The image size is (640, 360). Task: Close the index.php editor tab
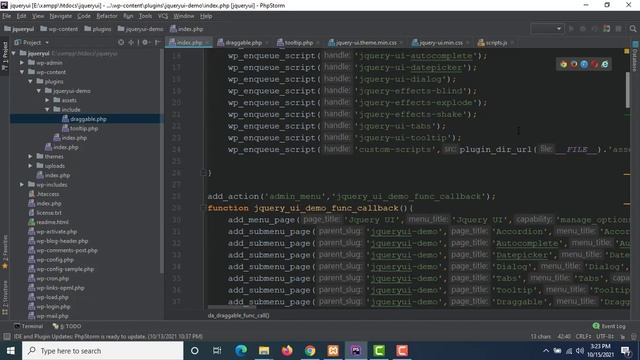point(207,42)
